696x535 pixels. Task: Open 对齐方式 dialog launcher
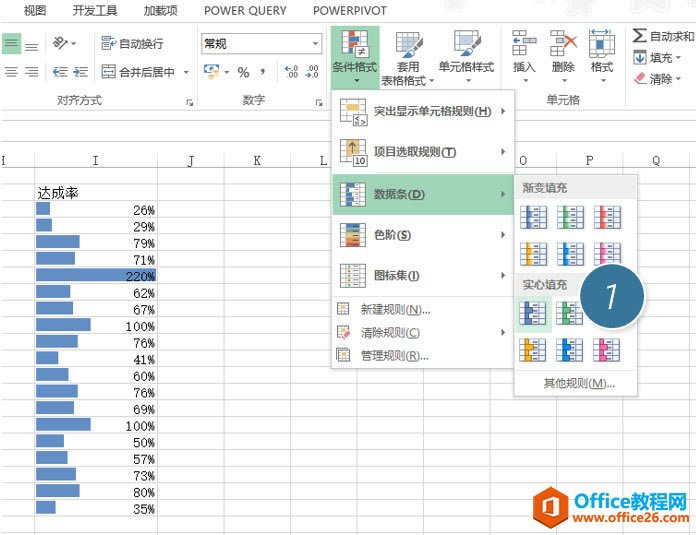[x=190, y=103]
